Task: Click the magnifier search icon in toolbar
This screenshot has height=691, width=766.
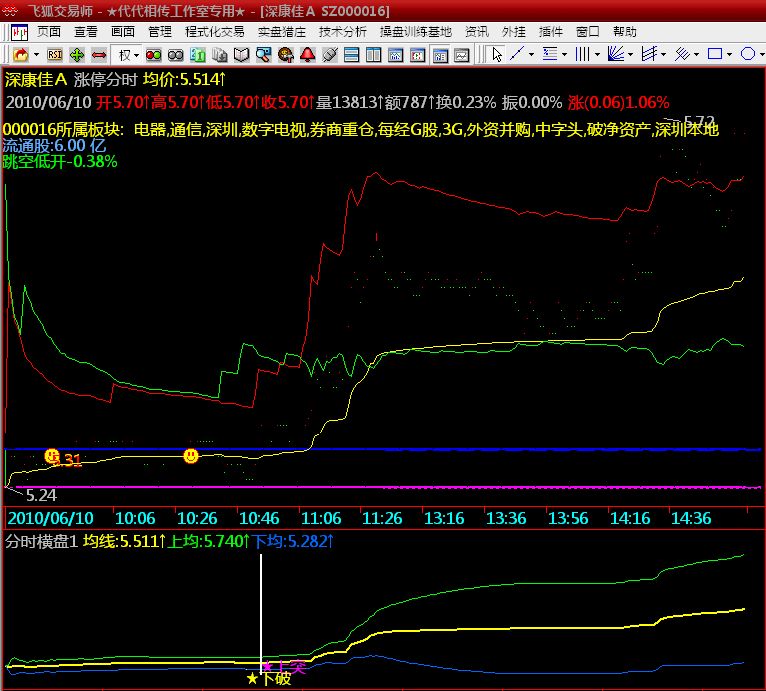Action: 263,54
